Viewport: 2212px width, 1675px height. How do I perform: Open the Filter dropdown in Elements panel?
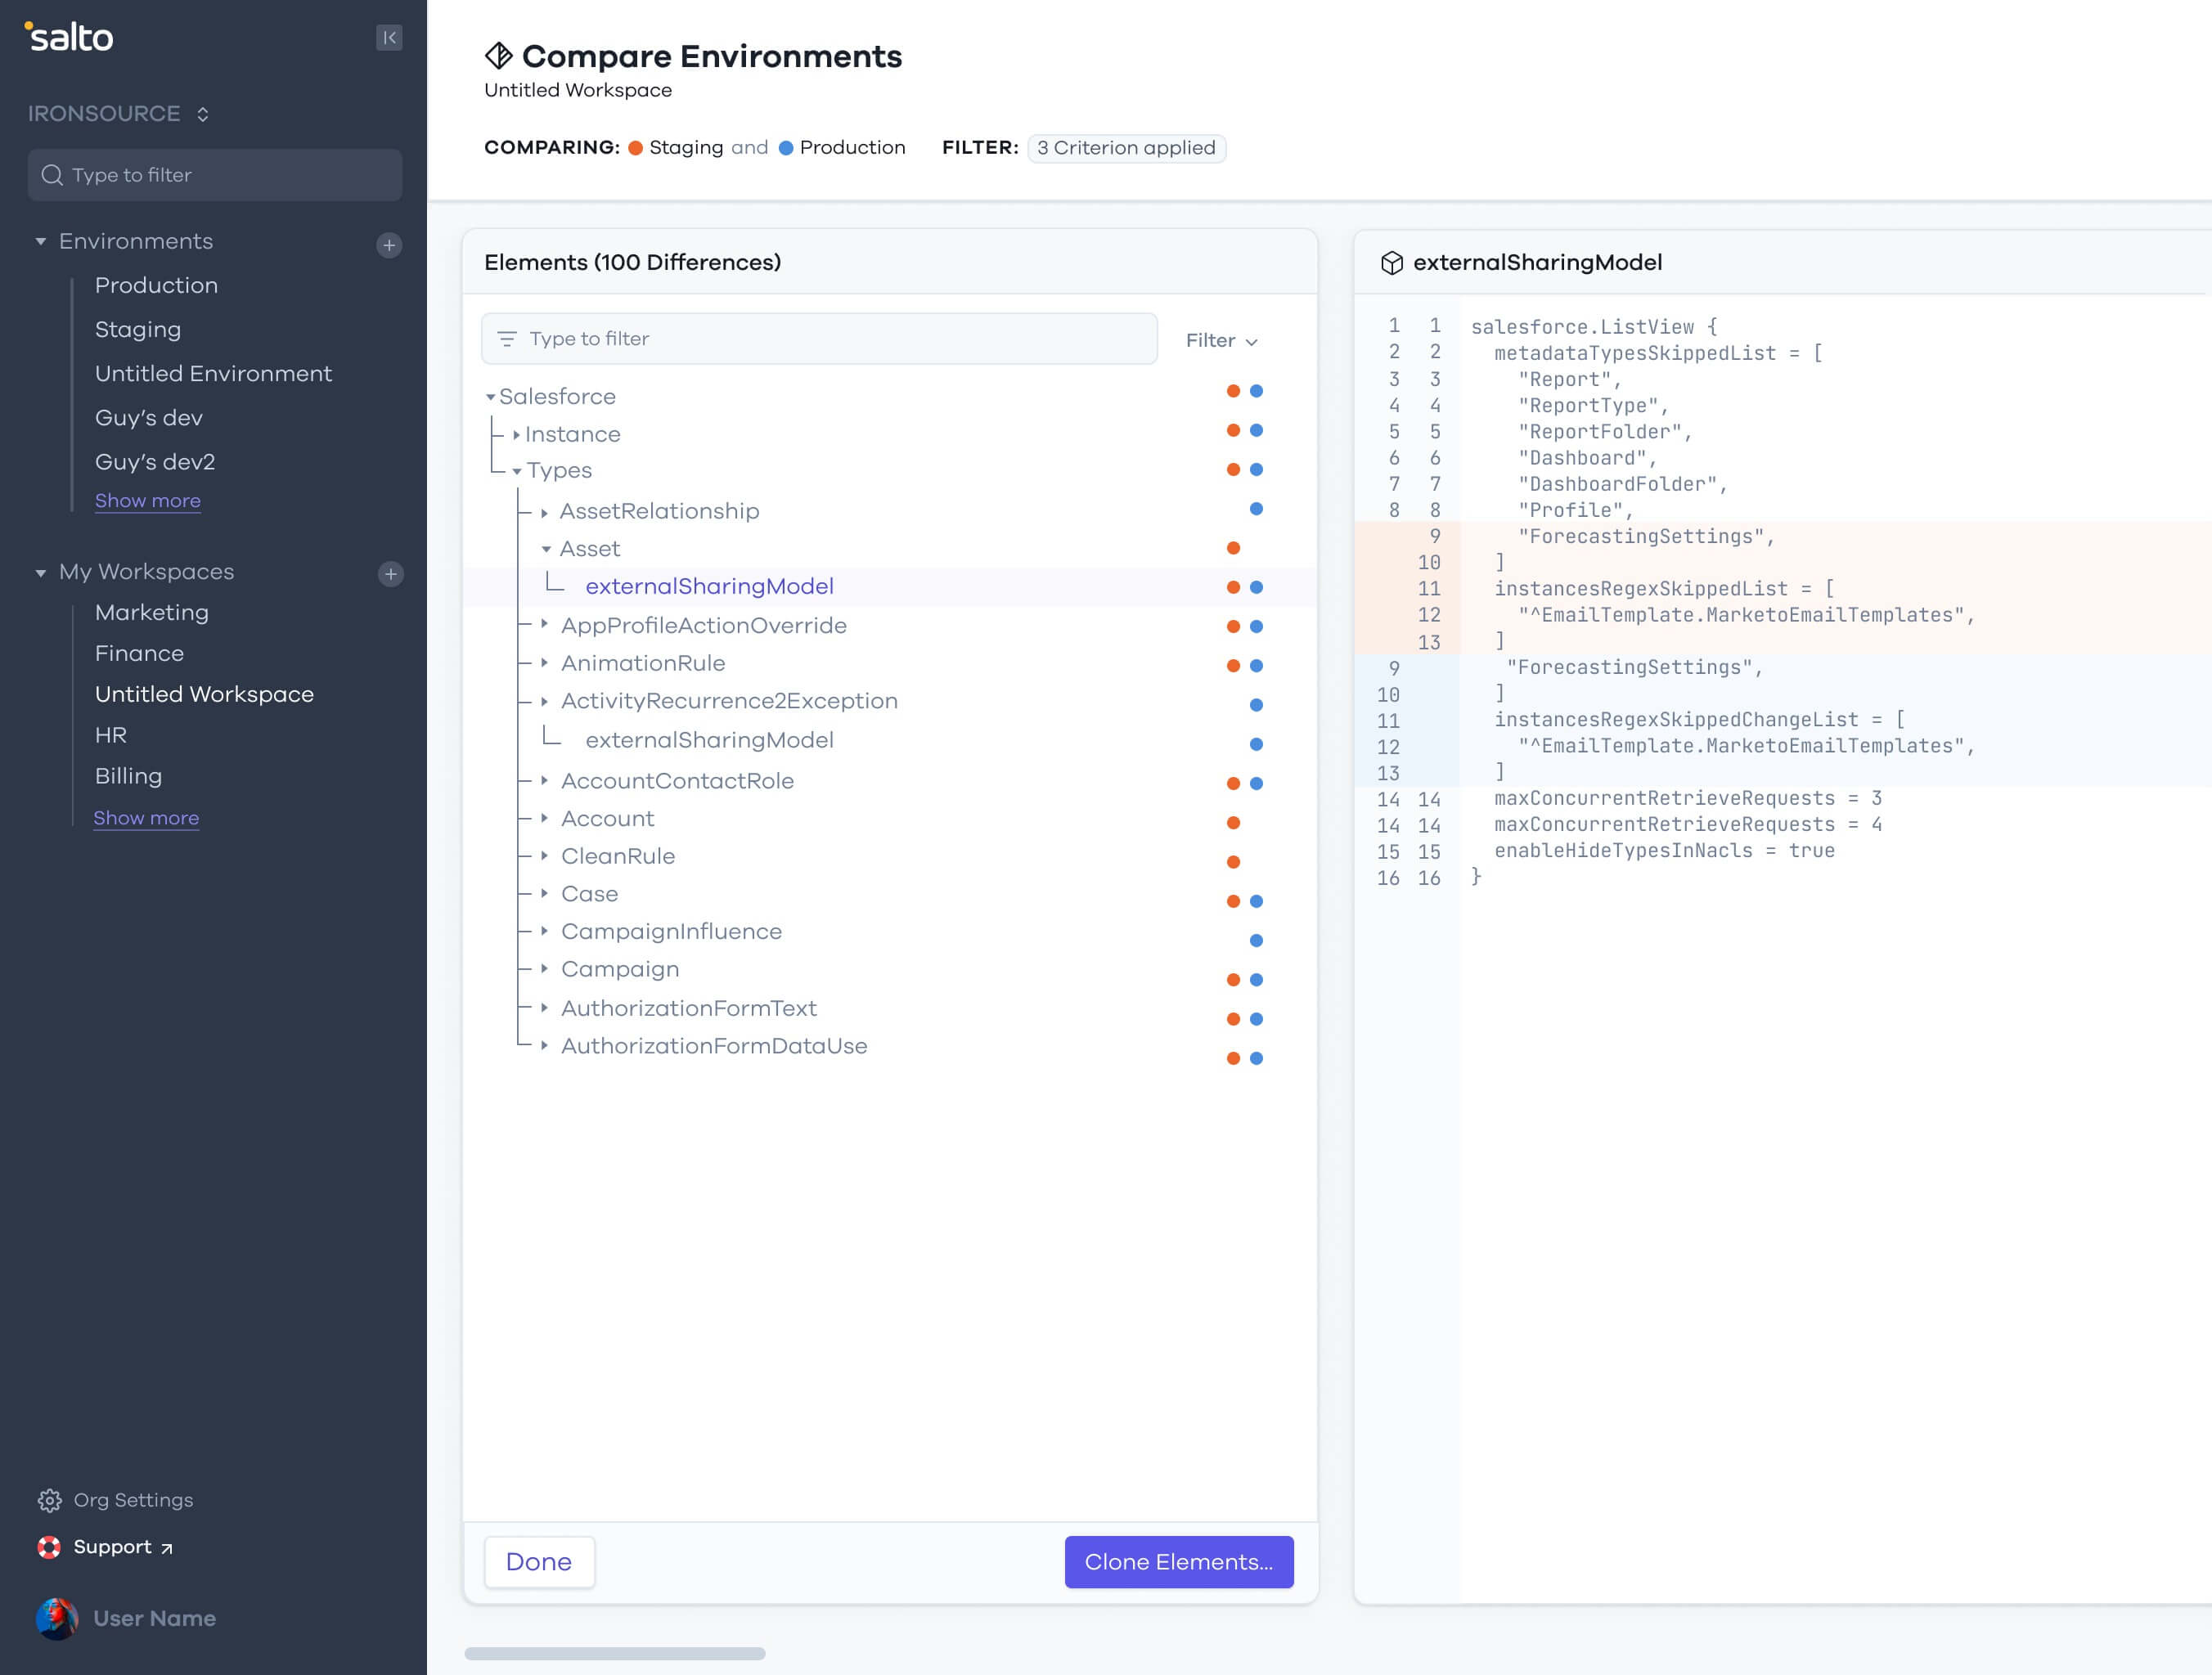(1221, 340)
